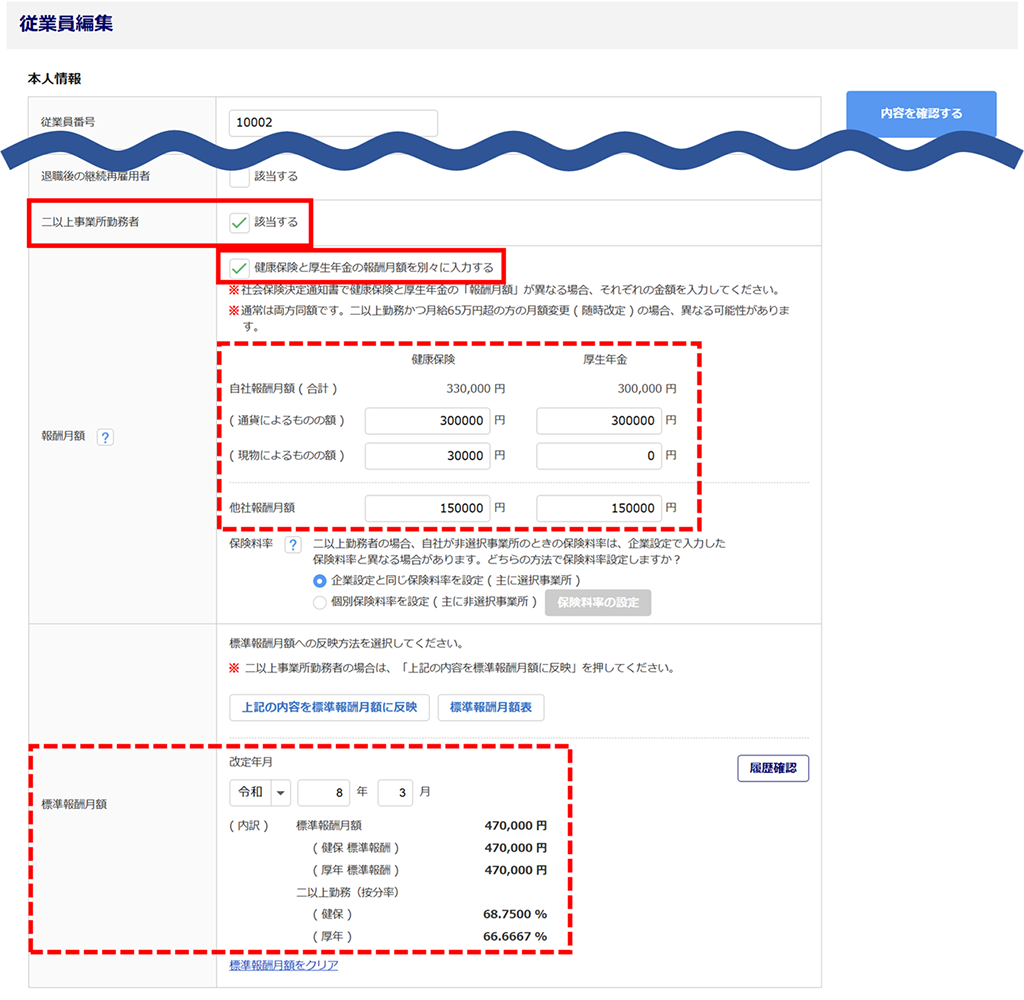Click 内容を確認する button

(x=921, y=114)
